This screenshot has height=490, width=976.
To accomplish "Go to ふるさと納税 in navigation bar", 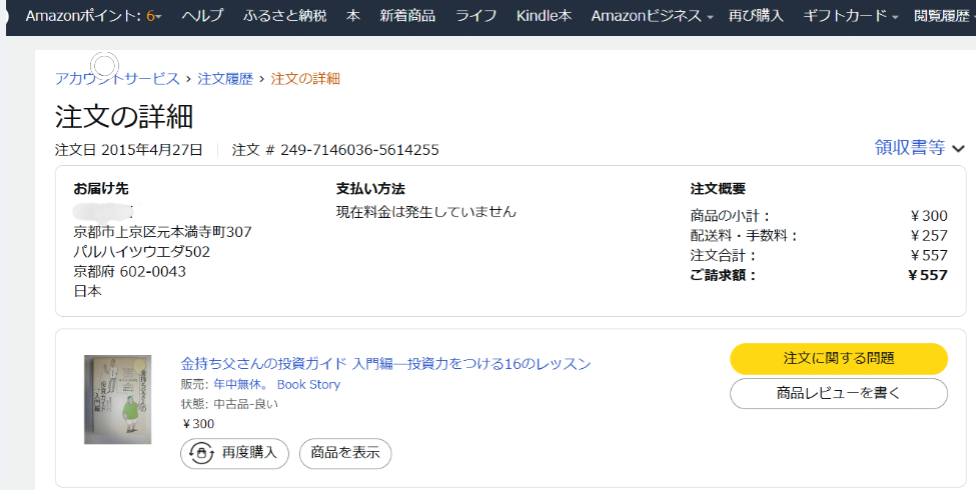I will (x=284, y=16).
